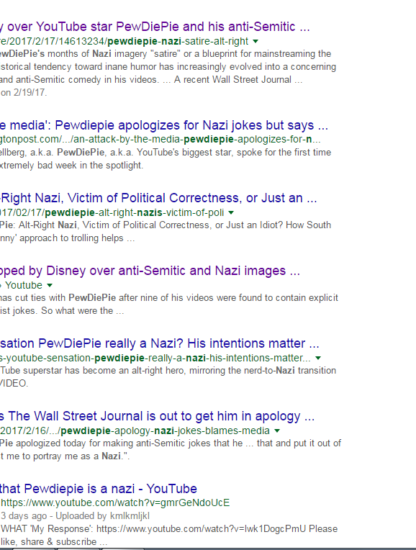Viewport: 416px width, 550px height.
Task: Expand dropdown arrow after pewdiepie-nazi-satire-alt-right URL
Action: click(256, 41)
